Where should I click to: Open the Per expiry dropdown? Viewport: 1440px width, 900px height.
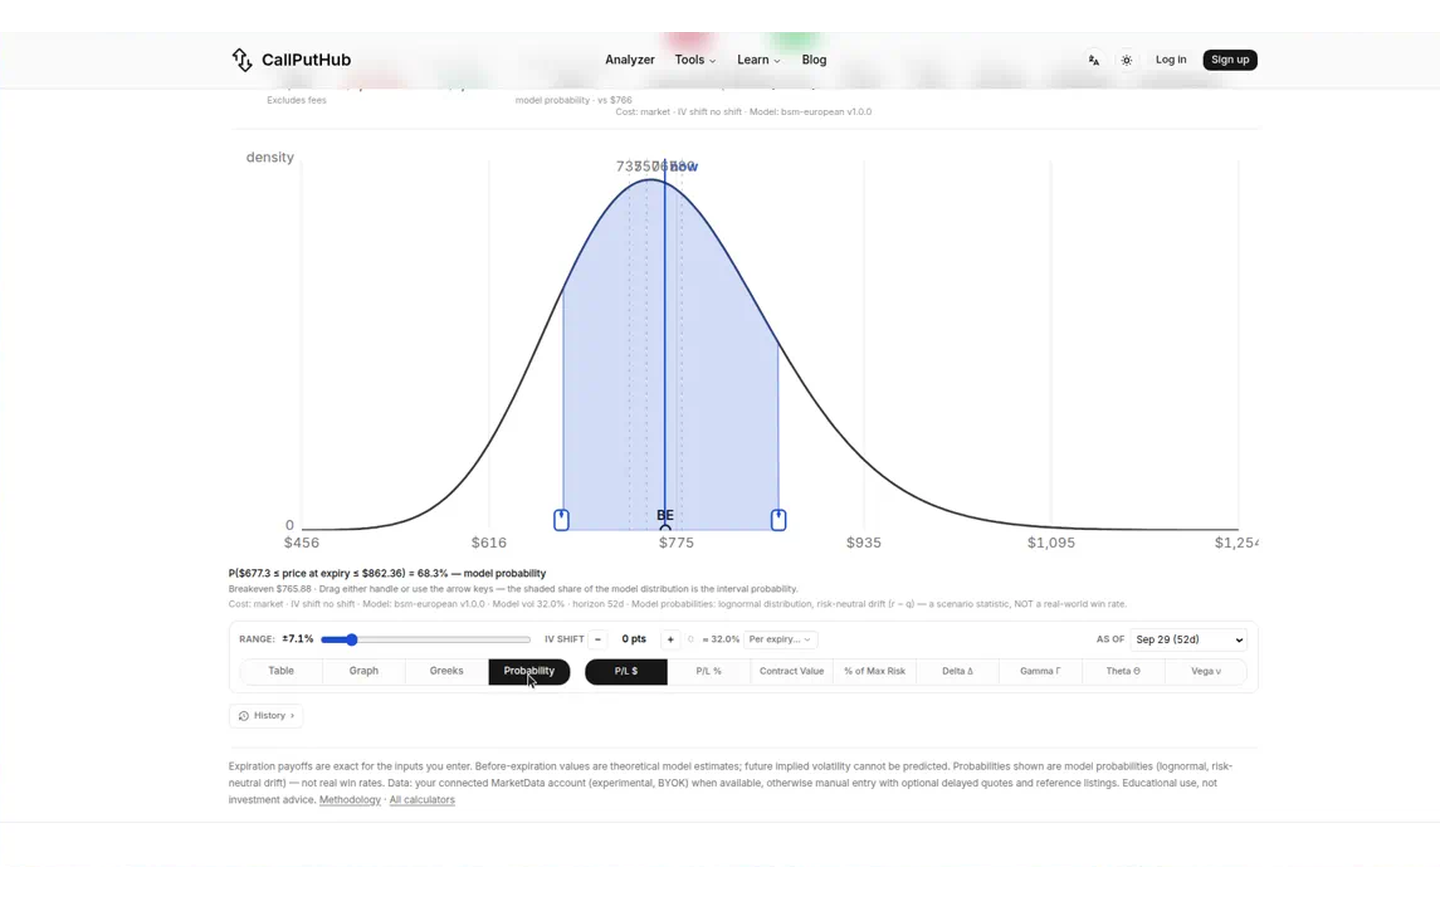click(780, 639)
